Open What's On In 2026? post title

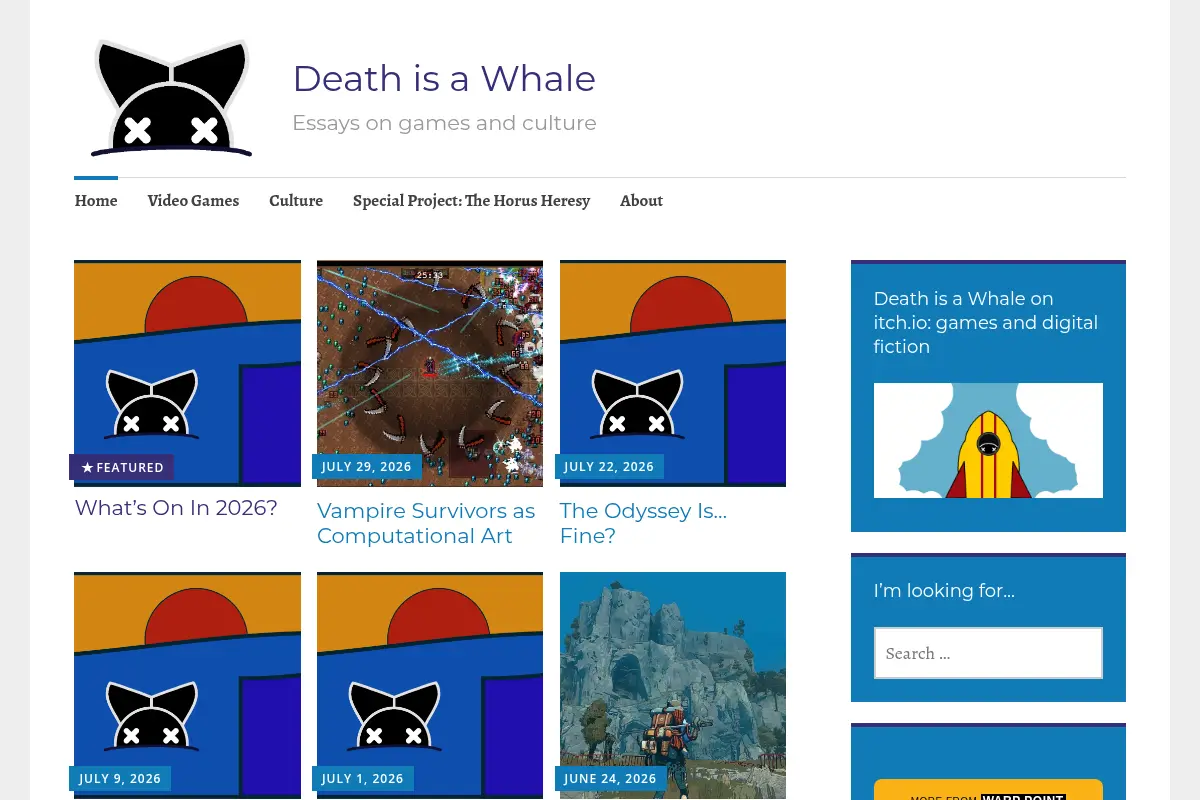(176, 507)
